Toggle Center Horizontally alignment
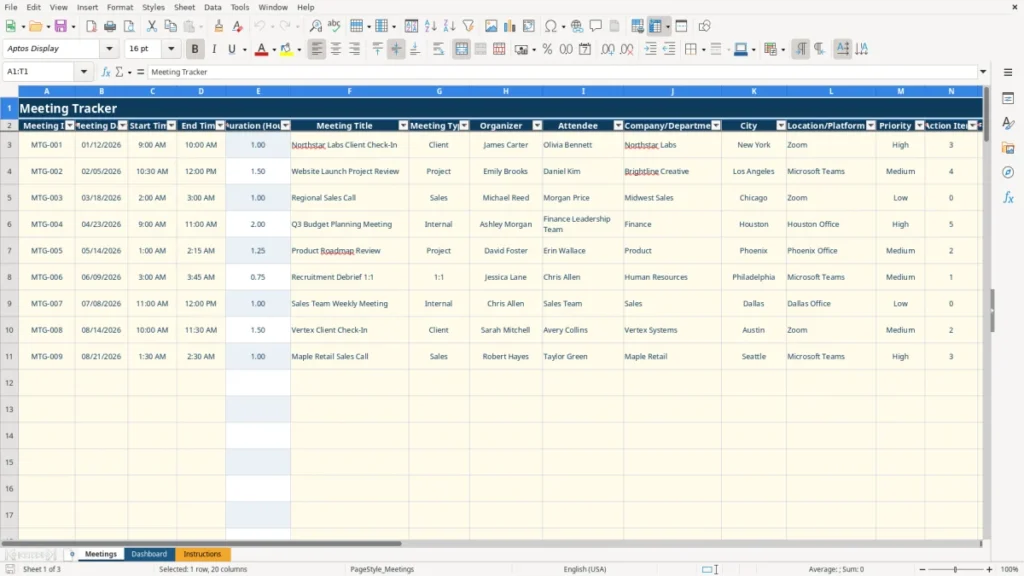This screenshot has height=576, width=1024. tap(336, 49)
